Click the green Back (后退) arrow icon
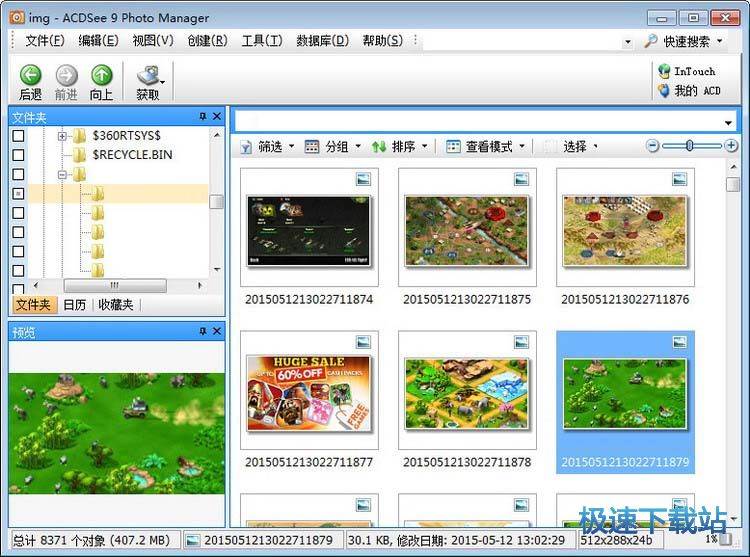 point(30,76)
